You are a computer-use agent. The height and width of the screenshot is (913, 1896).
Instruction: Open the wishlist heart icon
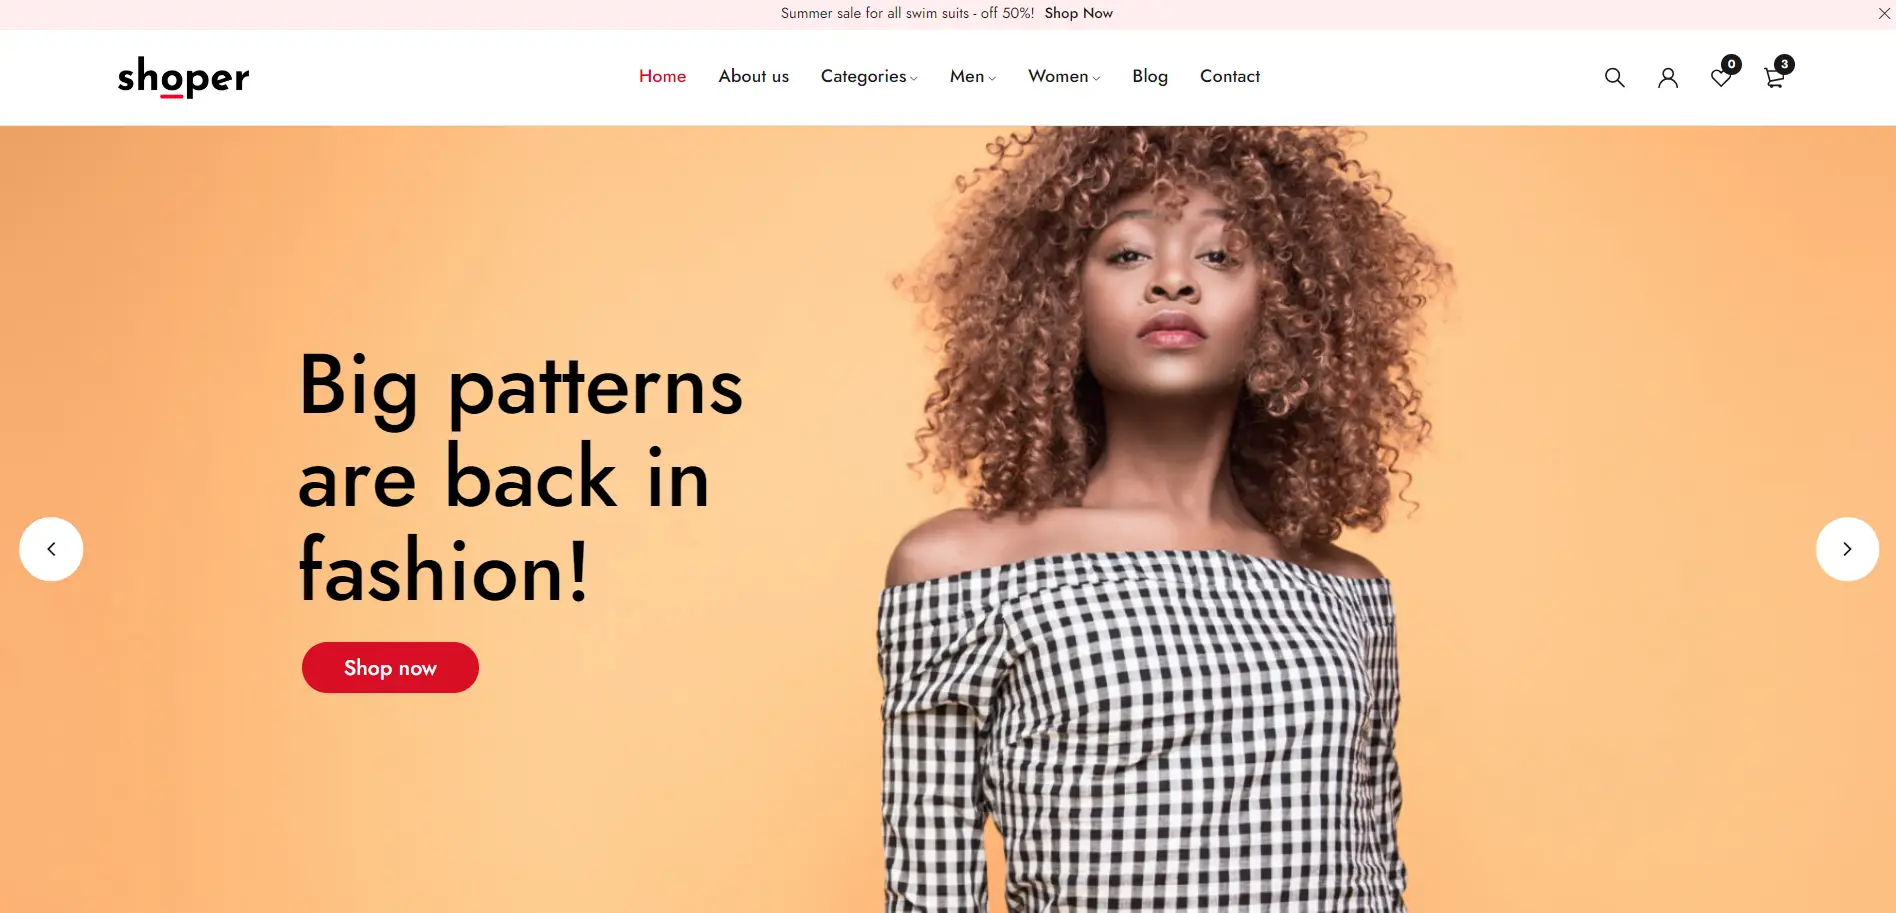coord(1721,78)
